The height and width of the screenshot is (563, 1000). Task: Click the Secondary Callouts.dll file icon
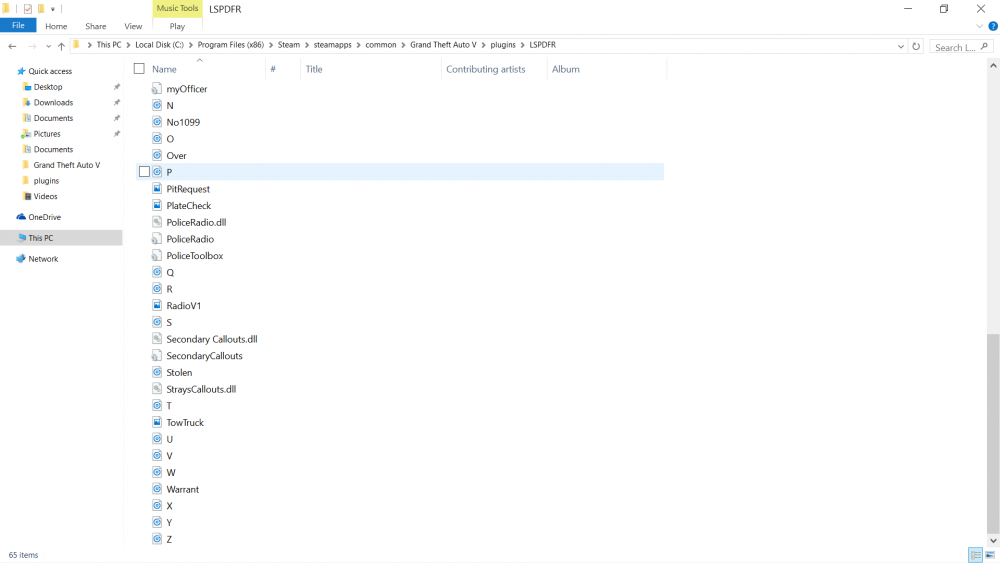157,339
